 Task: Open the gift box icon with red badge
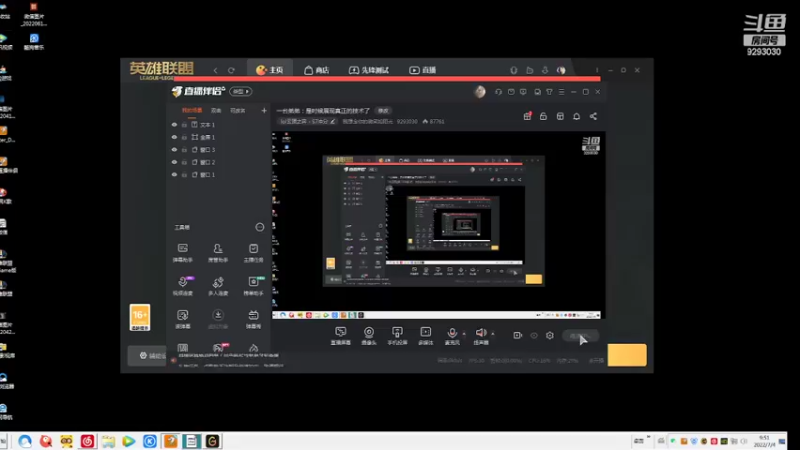click(528, 116)
